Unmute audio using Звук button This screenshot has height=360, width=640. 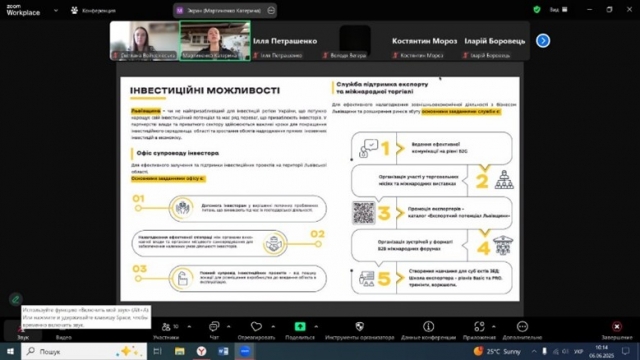tap(23, 331)
